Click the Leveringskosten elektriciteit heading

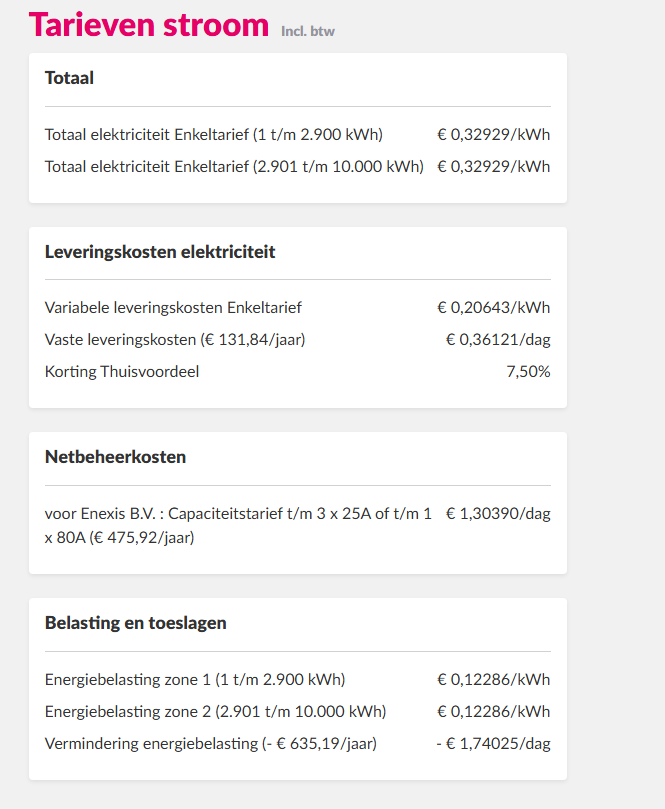click(x=160, y=252)
